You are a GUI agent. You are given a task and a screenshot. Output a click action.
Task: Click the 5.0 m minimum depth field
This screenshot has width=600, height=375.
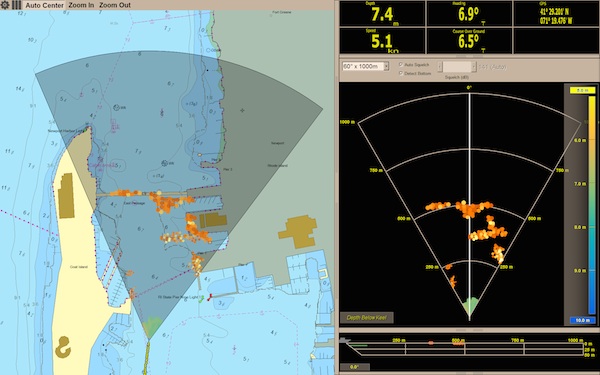tap(582, 90)
